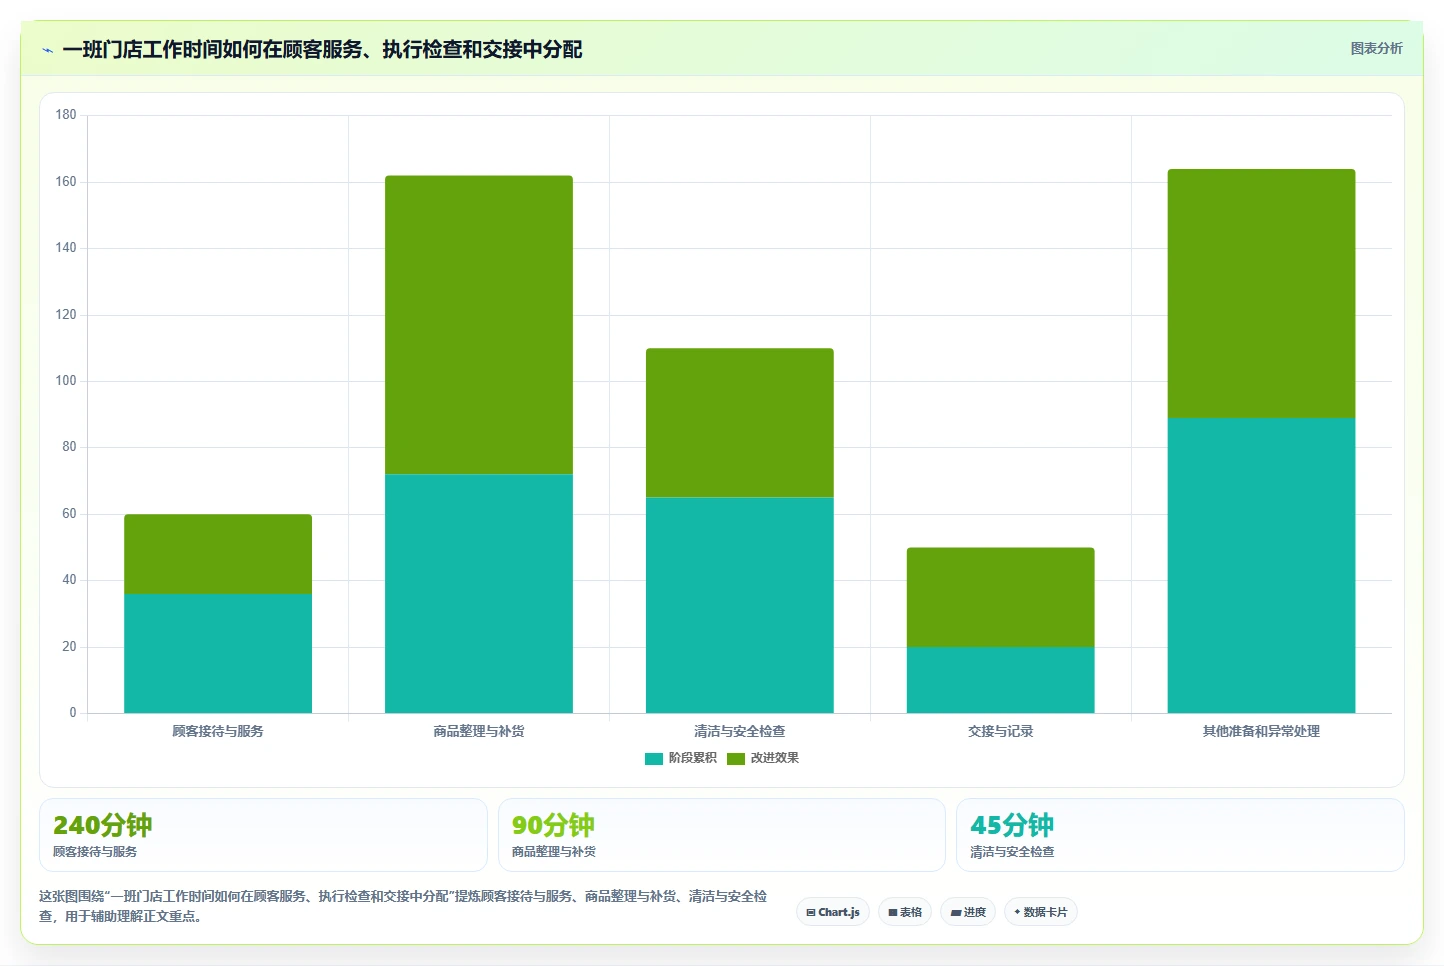This screenshot has height=966, width=1444.
Task: Click the 图表分析 label in header
Action: (x=1376, y=48)
